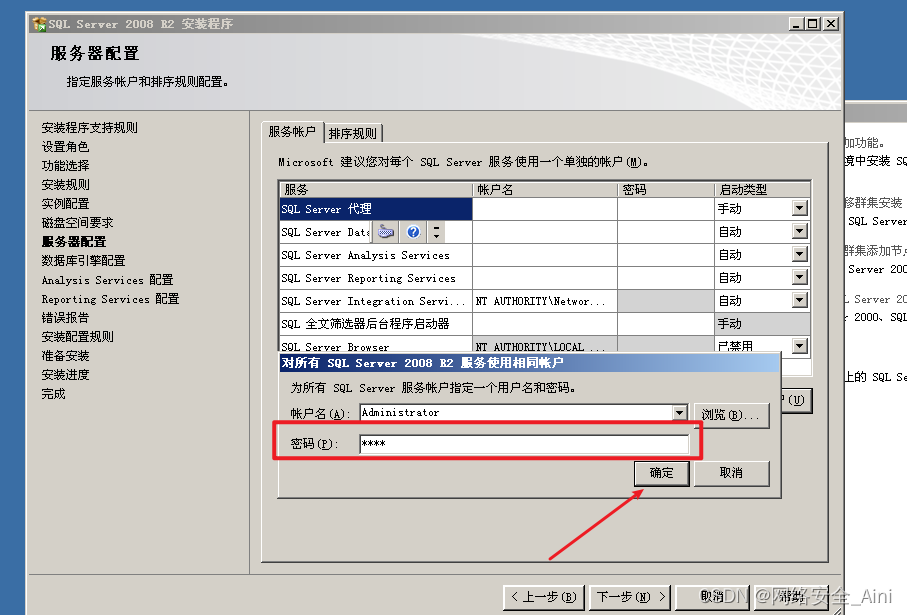
Task: Click 数据库引擎配置 in the step list
Action: coord(83,261)
